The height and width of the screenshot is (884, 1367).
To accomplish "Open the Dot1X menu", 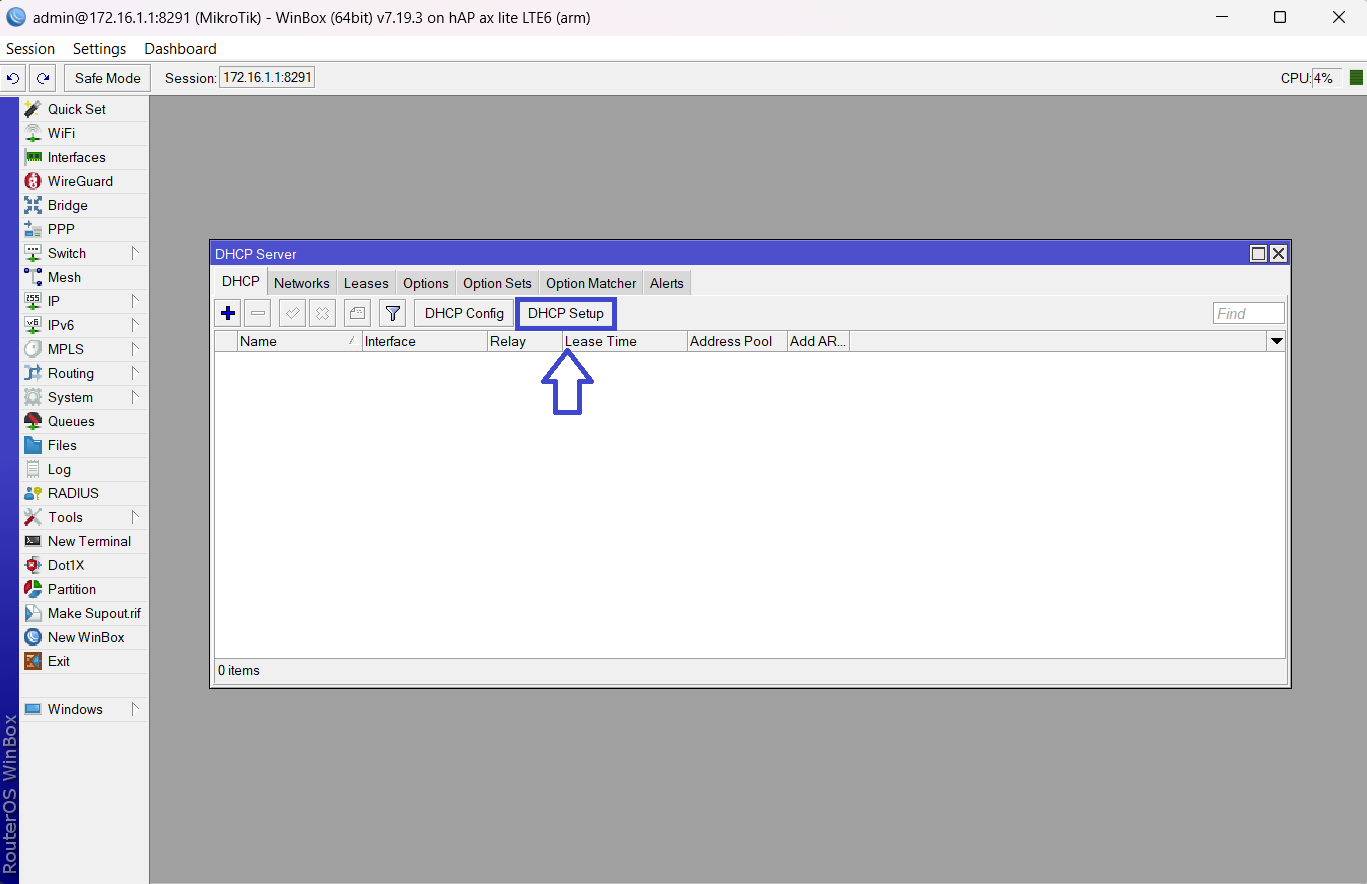I will (x=84, y=565).
